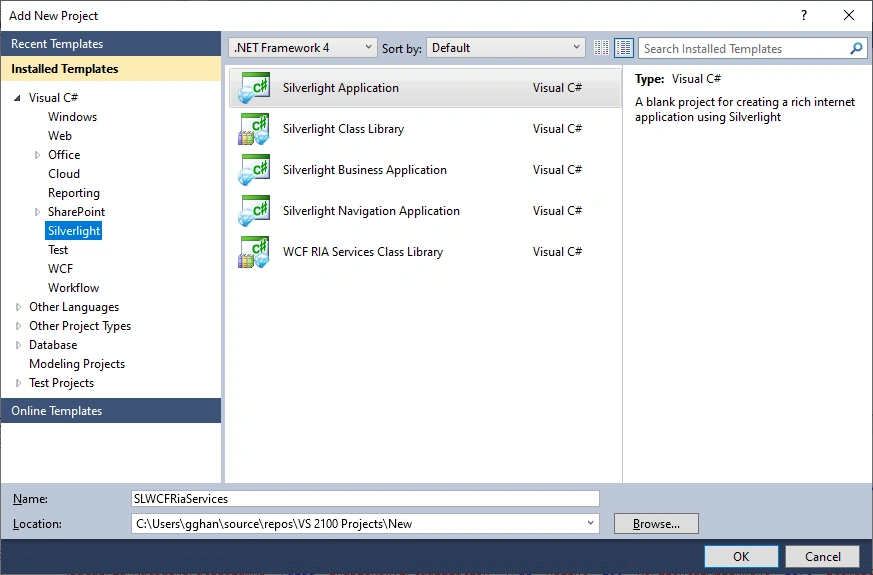Open the dialog help question mark
Screen dimensions: 873x575
pos(803,16)
